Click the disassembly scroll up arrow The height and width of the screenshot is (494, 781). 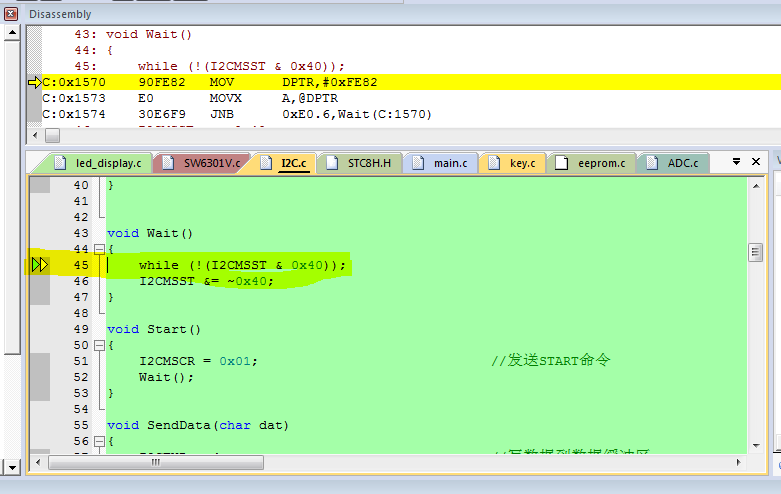pos(12,33)
